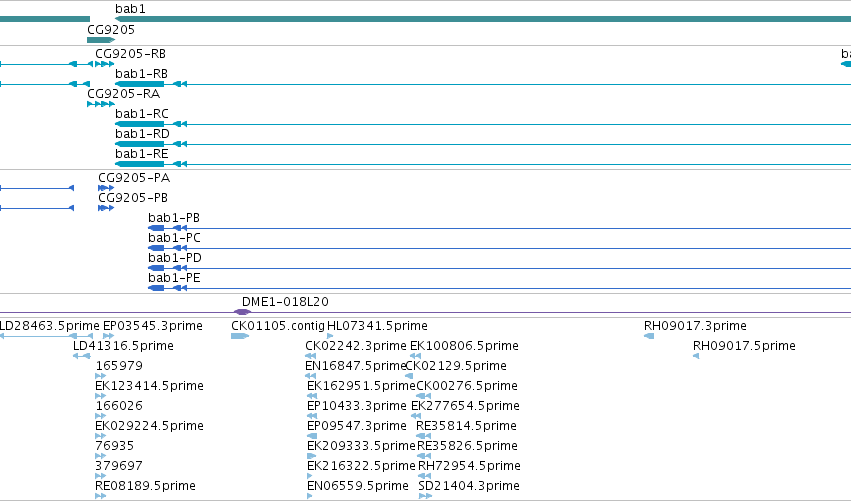Select the bab1-RD transcript label
Screen dimensions: 851x501
pyautogui.click(x=142, y=134)
